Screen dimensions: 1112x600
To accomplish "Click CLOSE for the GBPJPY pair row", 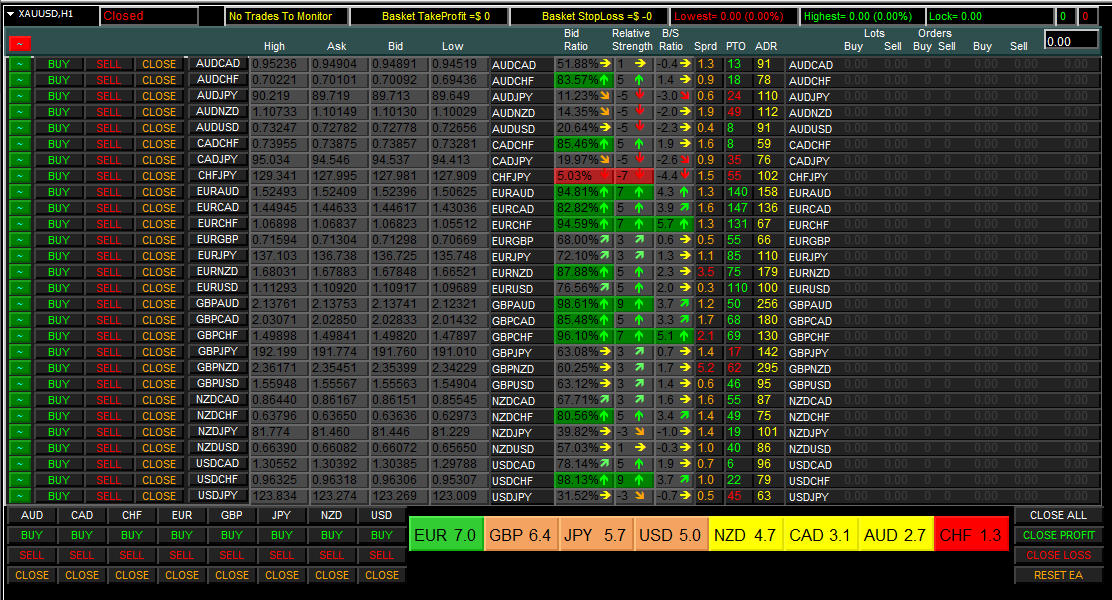I will 159,352.
